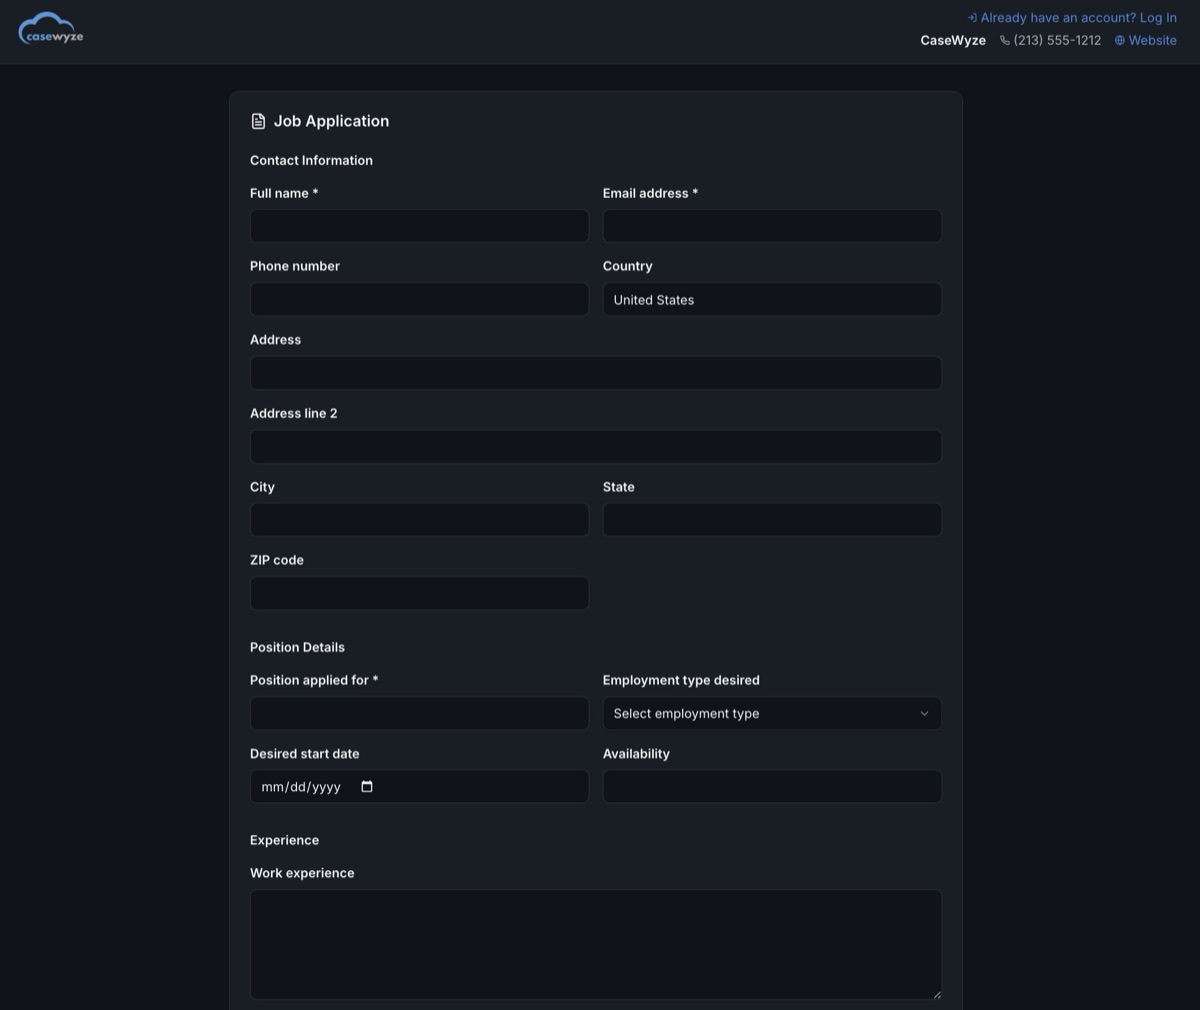
Task: Click the City label
Action: coord(262,487)
